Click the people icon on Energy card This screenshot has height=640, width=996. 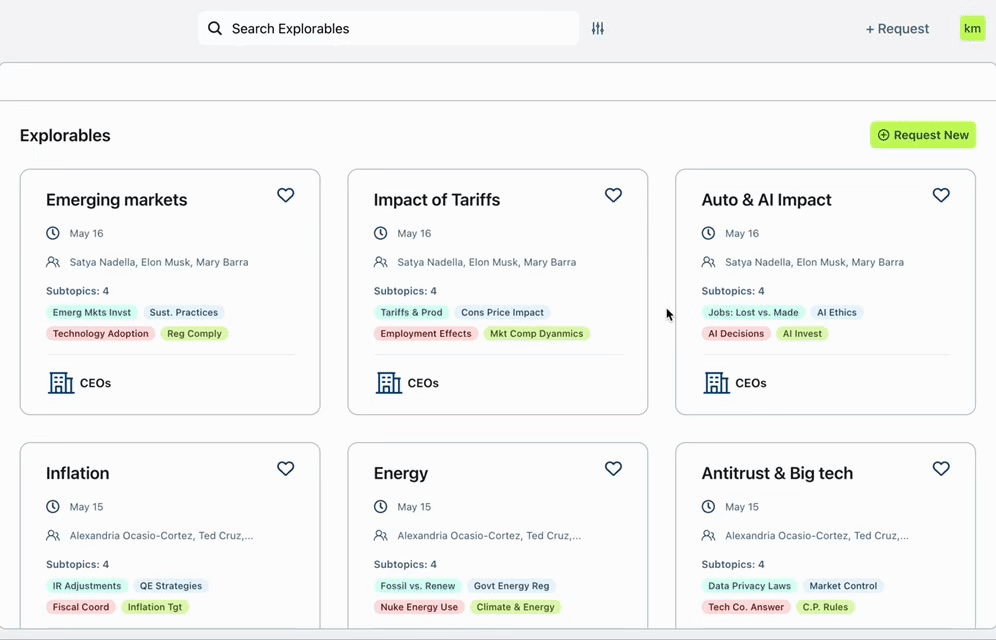pyautogui.click(x=380, y=535)
